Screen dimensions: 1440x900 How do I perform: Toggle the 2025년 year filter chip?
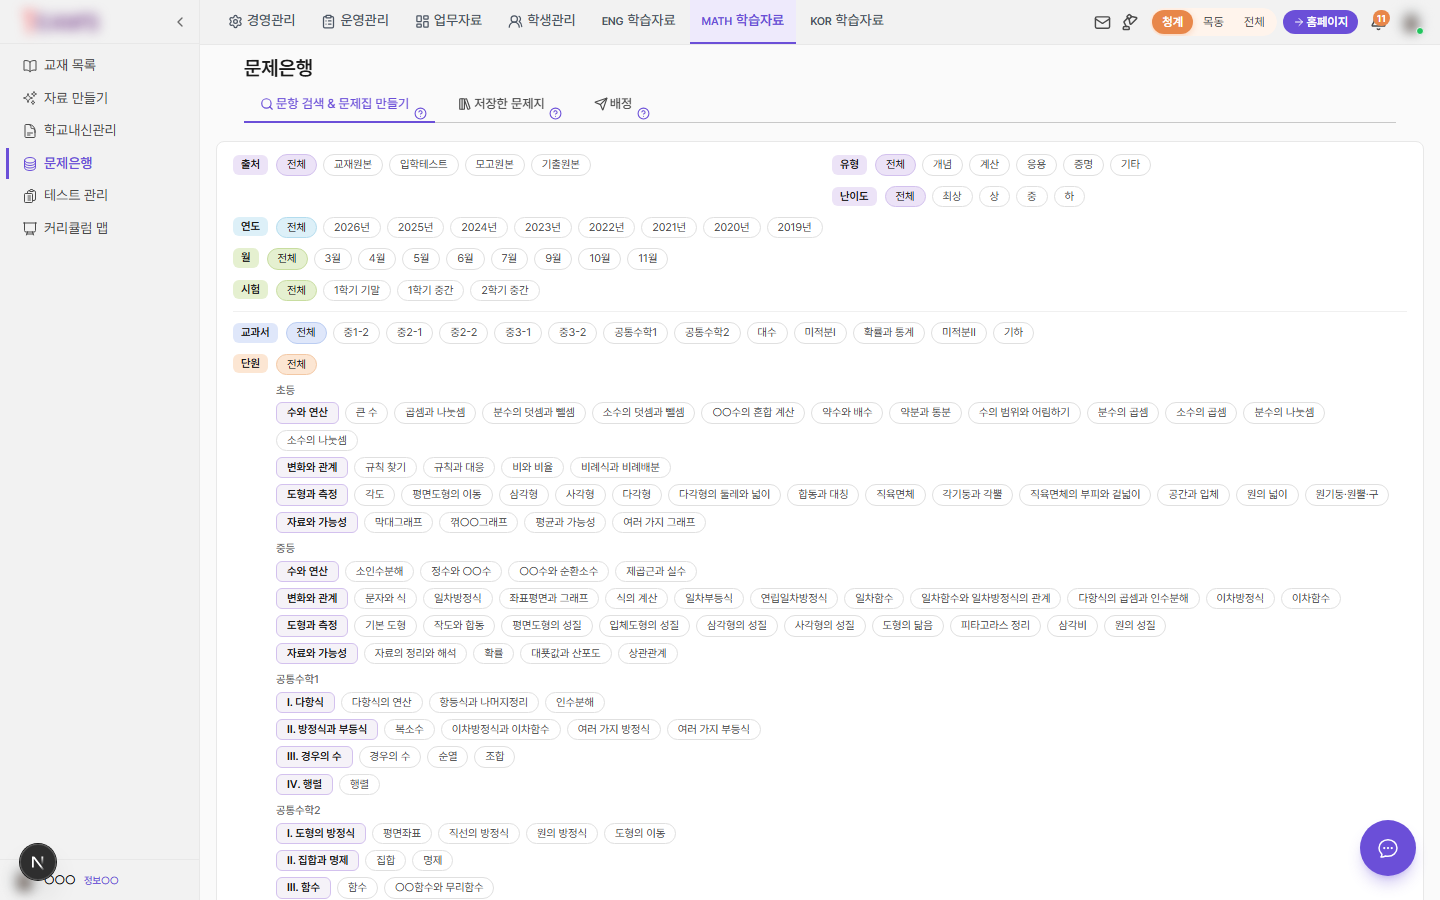(x=415, y=228)
